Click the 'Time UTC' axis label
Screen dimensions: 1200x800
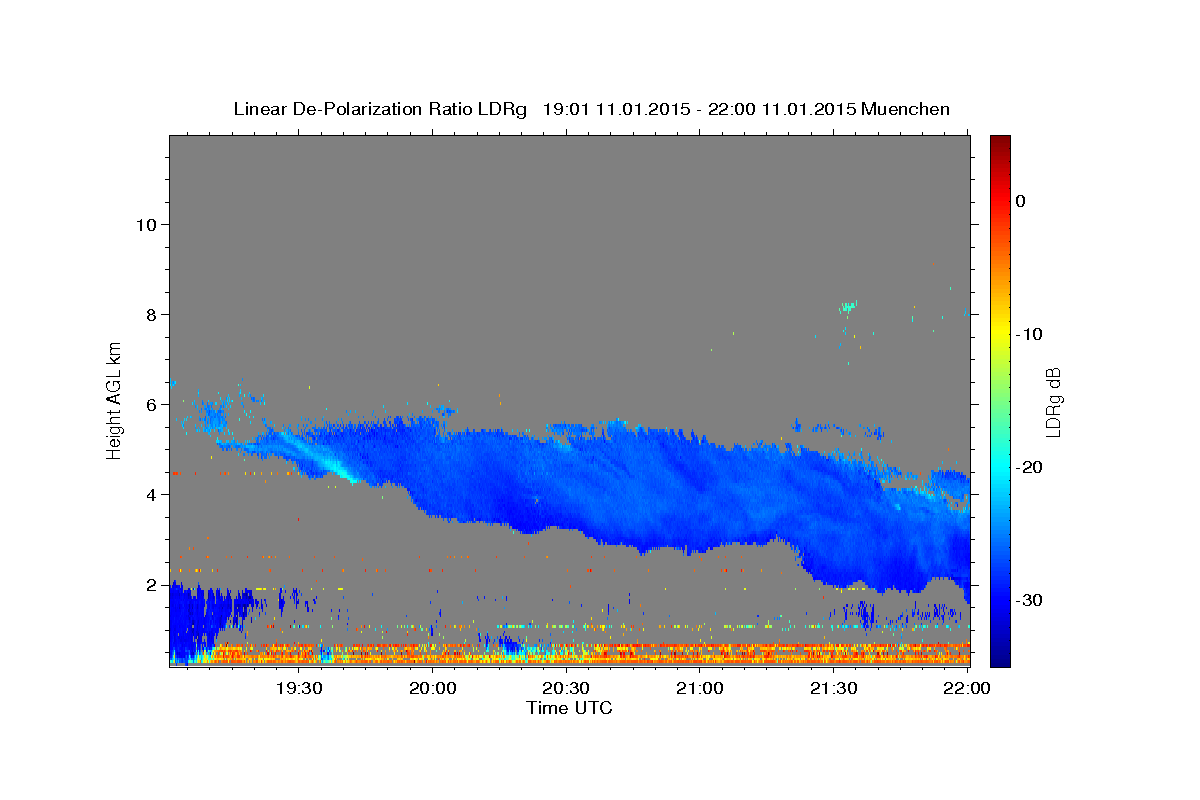569,708
